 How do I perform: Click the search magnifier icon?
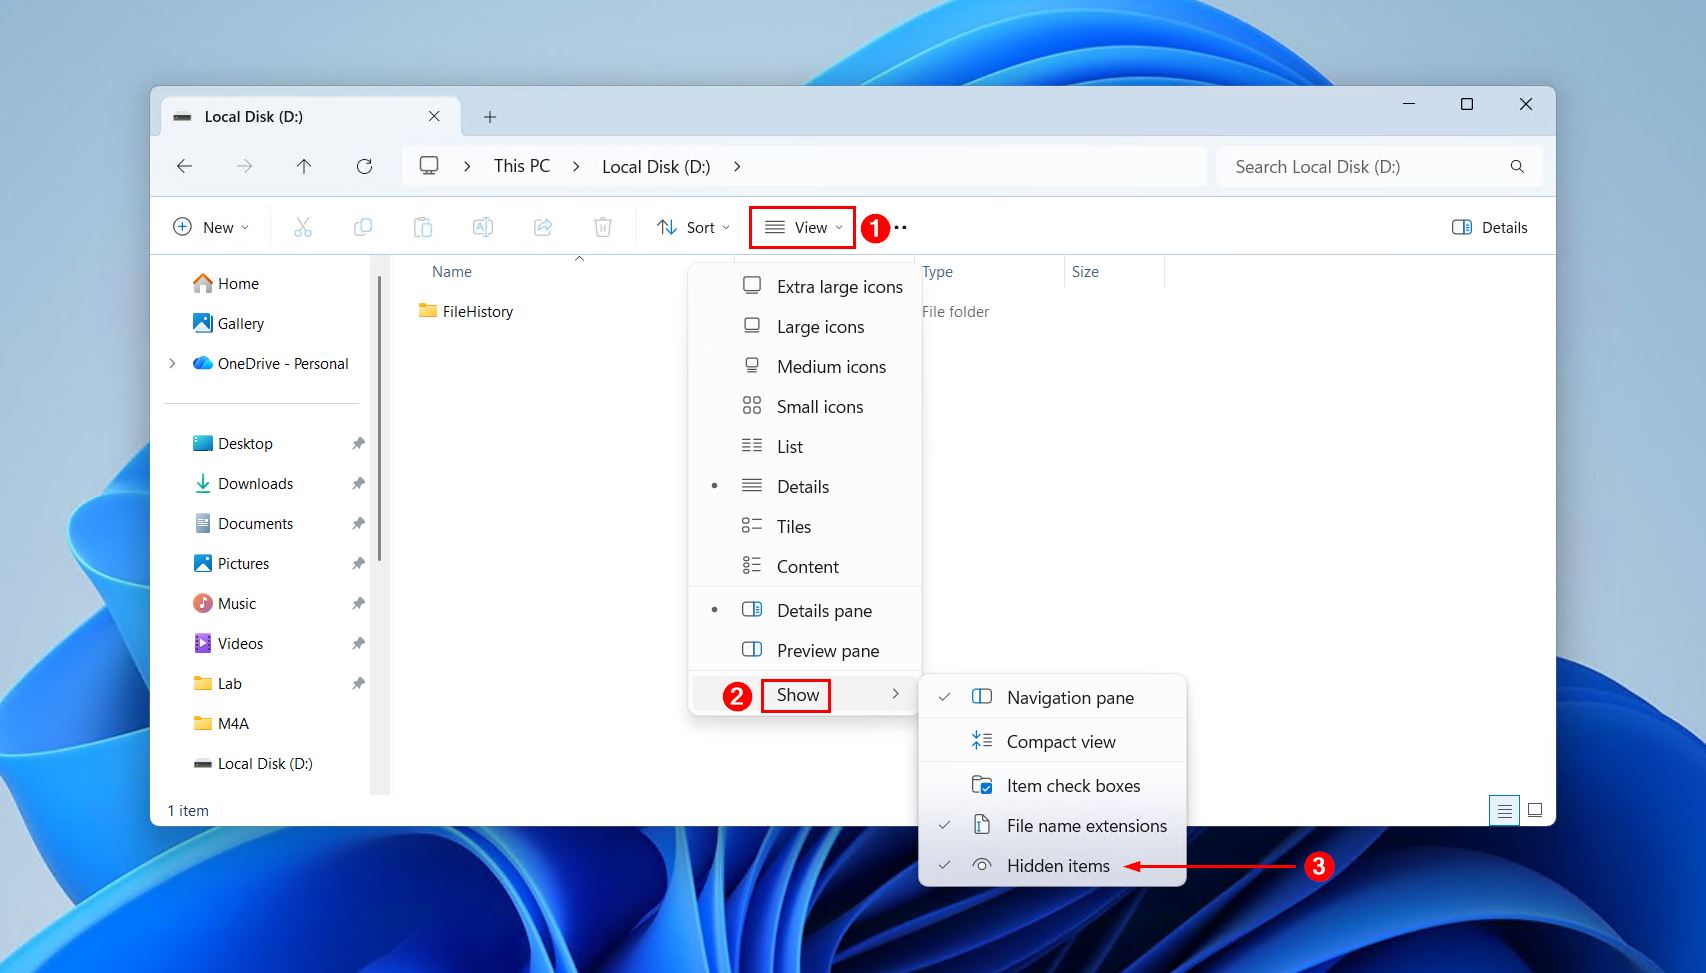[1517, 166]
